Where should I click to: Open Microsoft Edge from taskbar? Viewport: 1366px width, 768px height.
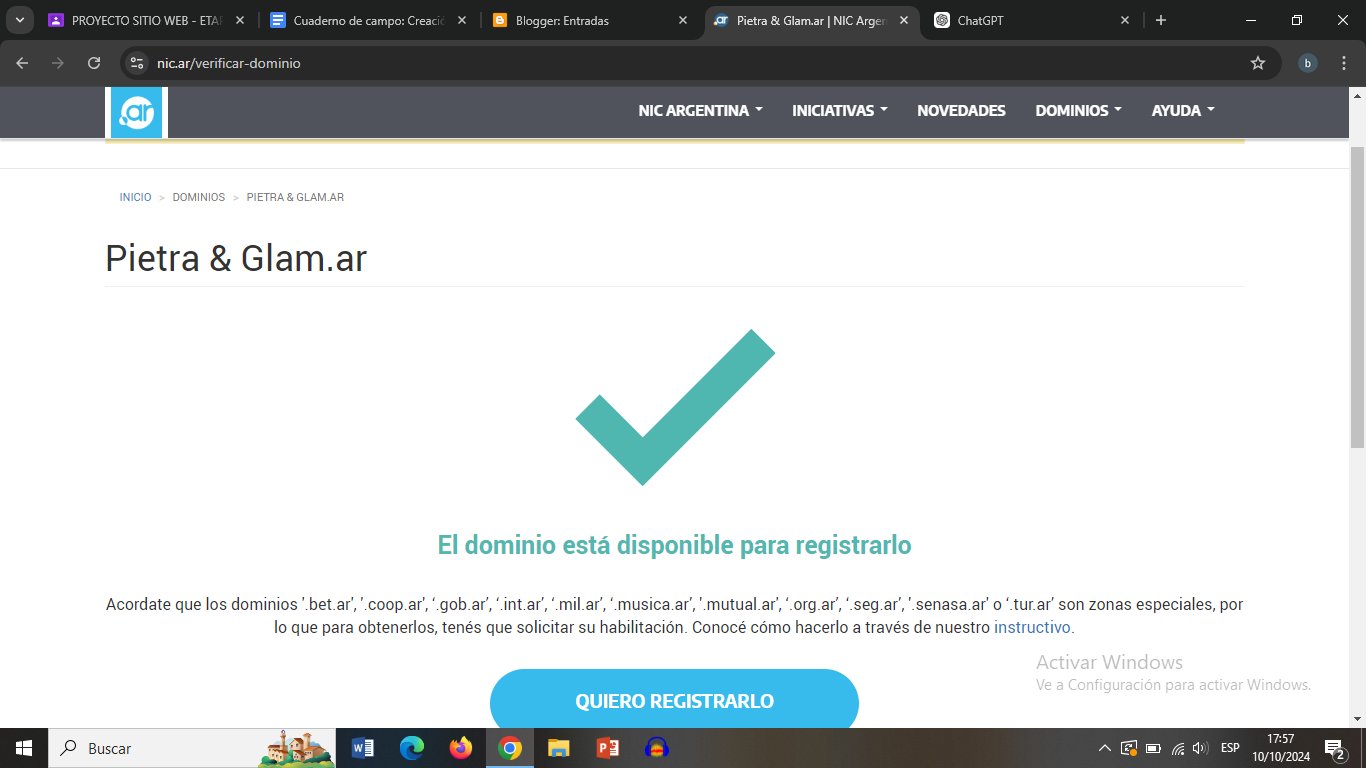[x=412, y=748]
